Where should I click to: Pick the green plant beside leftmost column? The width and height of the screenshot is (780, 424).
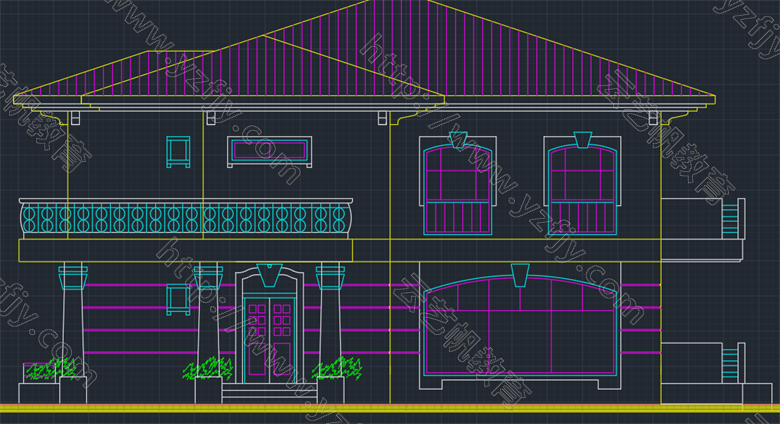click(x=50, y=369)
